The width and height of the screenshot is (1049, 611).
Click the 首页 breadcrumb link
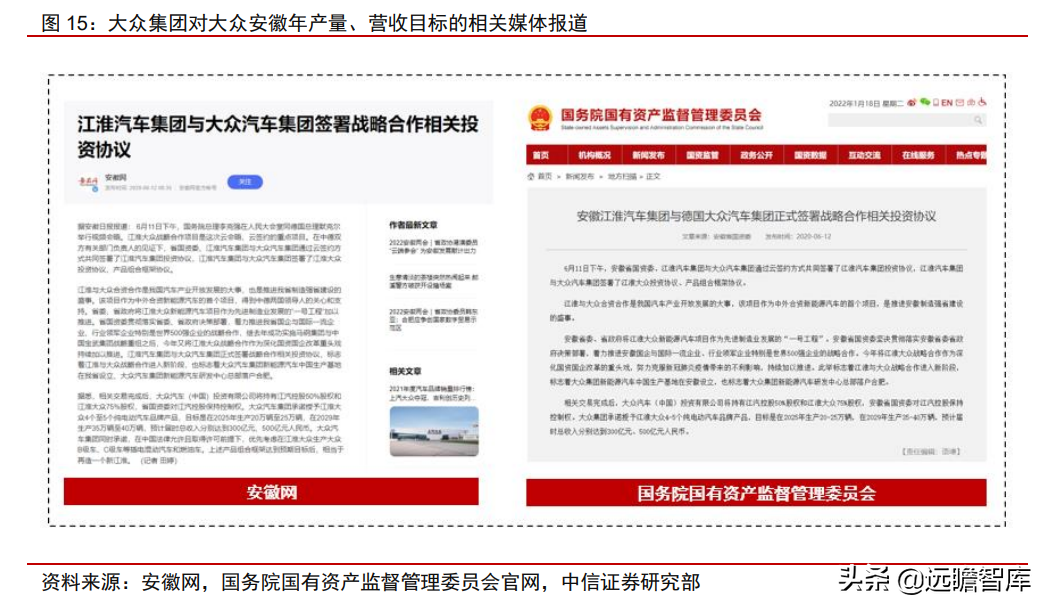pyautogui.click(x=545, y=176)
